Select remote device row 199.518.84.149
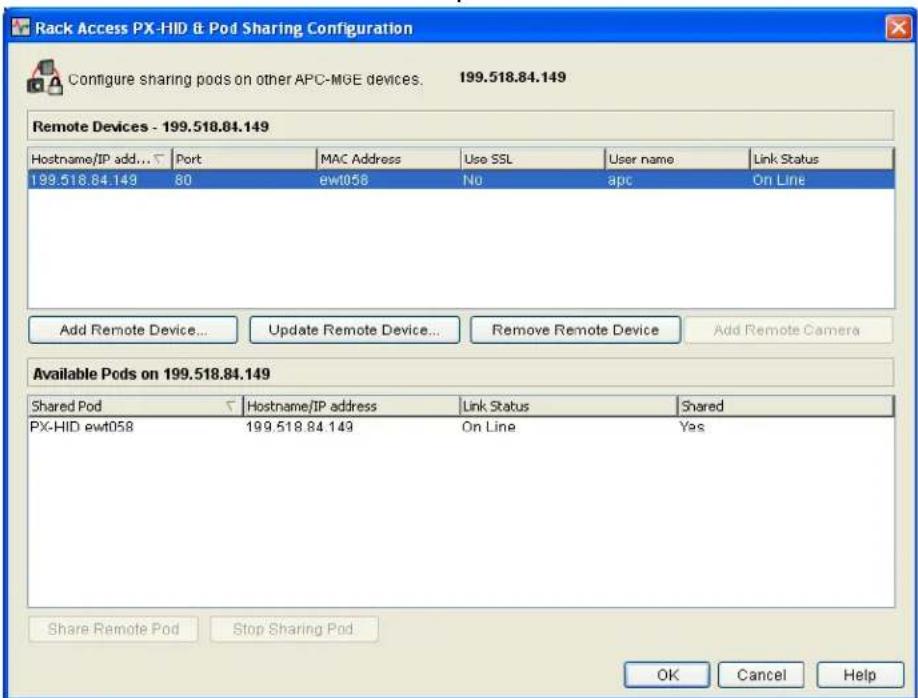The image size is (918, 698). [x=461, y=180]
